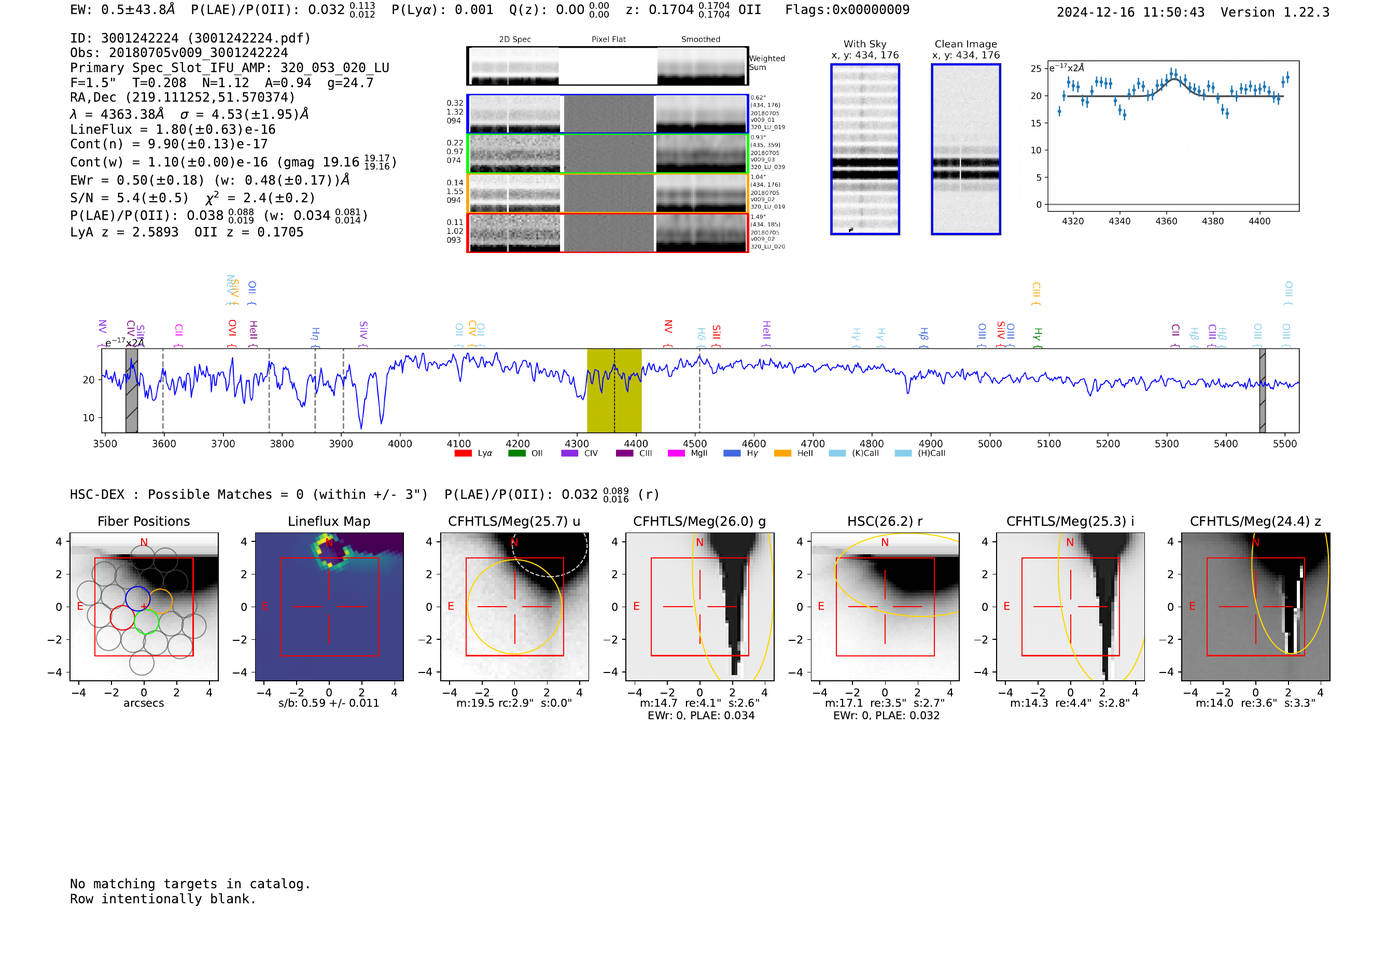1400x953 pixels.
Task: Click the Flags:0x00000009 text
Action: click(847, 10)
